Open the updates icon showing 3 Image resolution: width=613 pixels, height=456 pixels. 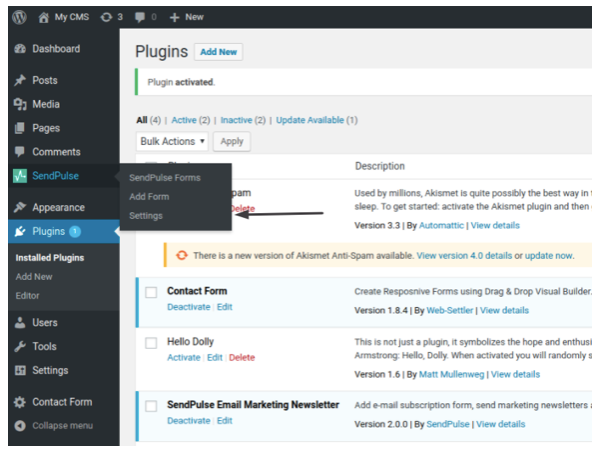(106, 17)
